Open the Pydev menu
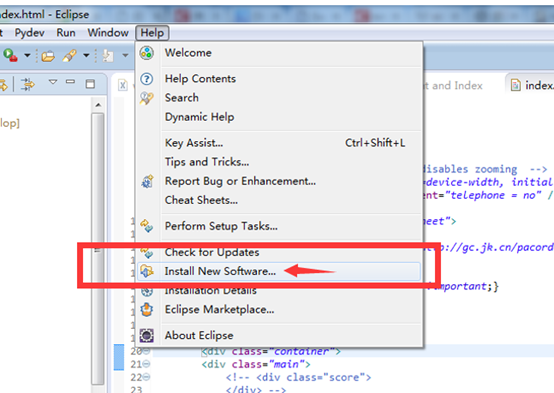Screen dimensions: 554x393 tap(30, 33)
